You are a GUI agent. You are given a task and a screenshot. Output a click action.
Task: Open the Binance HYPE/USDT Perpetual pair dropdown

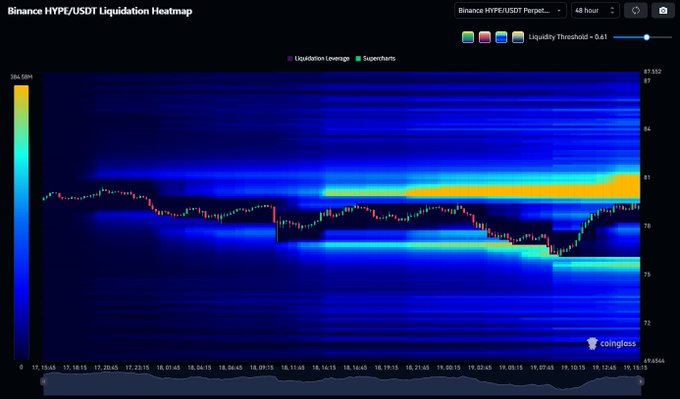click(510, 10)
